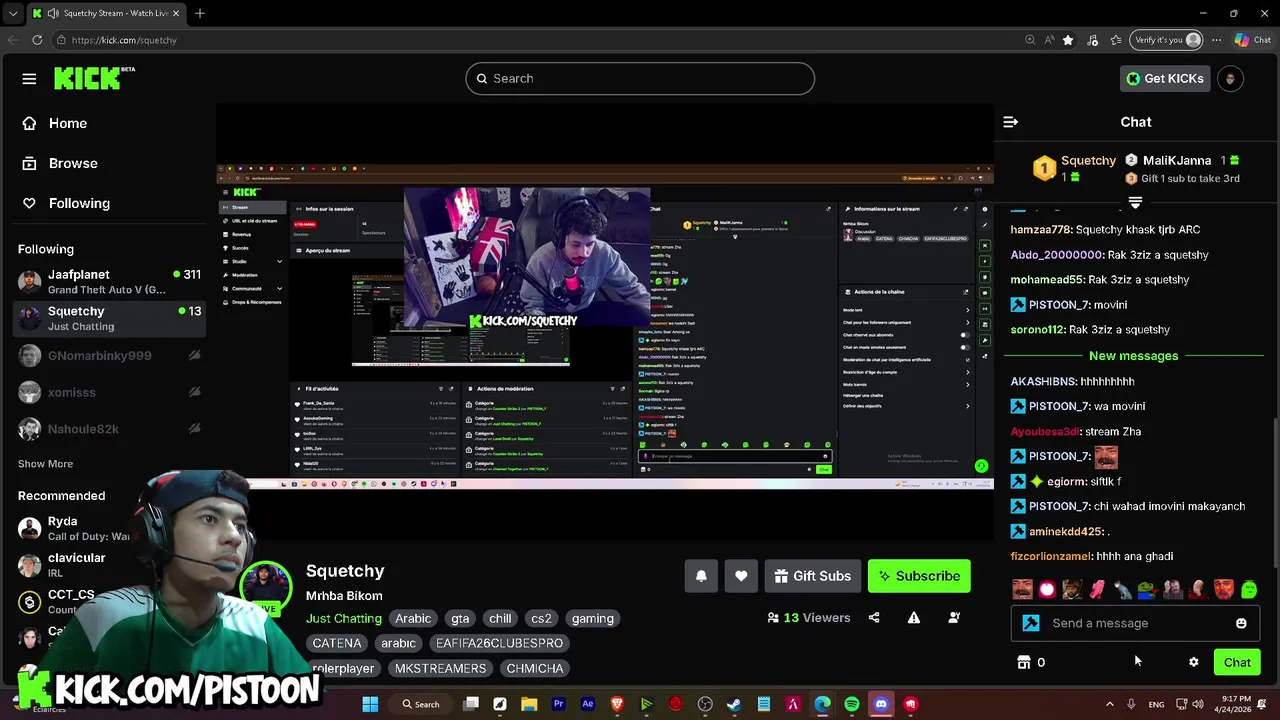The image size is (1280, 720).
Task: Open Spotify from taskbar
Action: click(852, 704)
